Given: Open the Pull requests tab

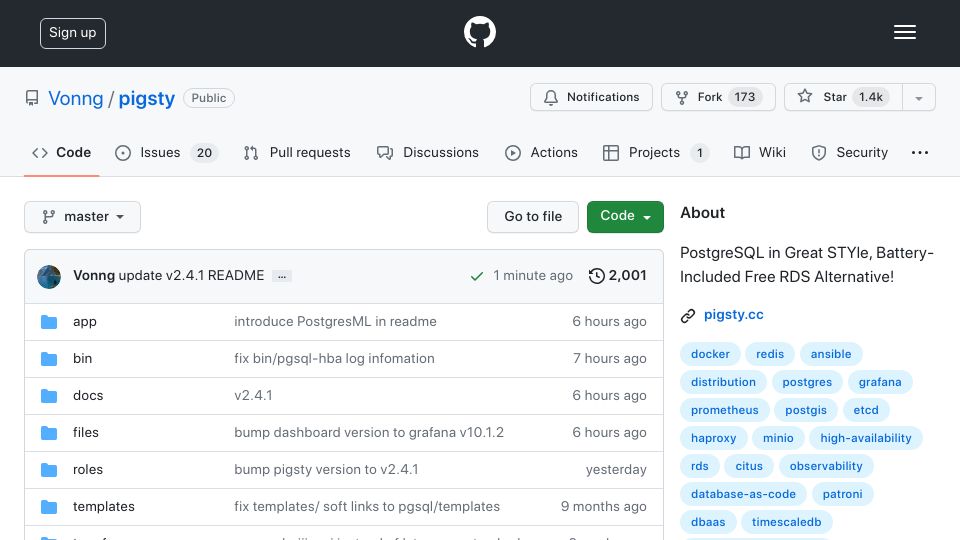Looking at the screenshot, I should tap(297, 152).
